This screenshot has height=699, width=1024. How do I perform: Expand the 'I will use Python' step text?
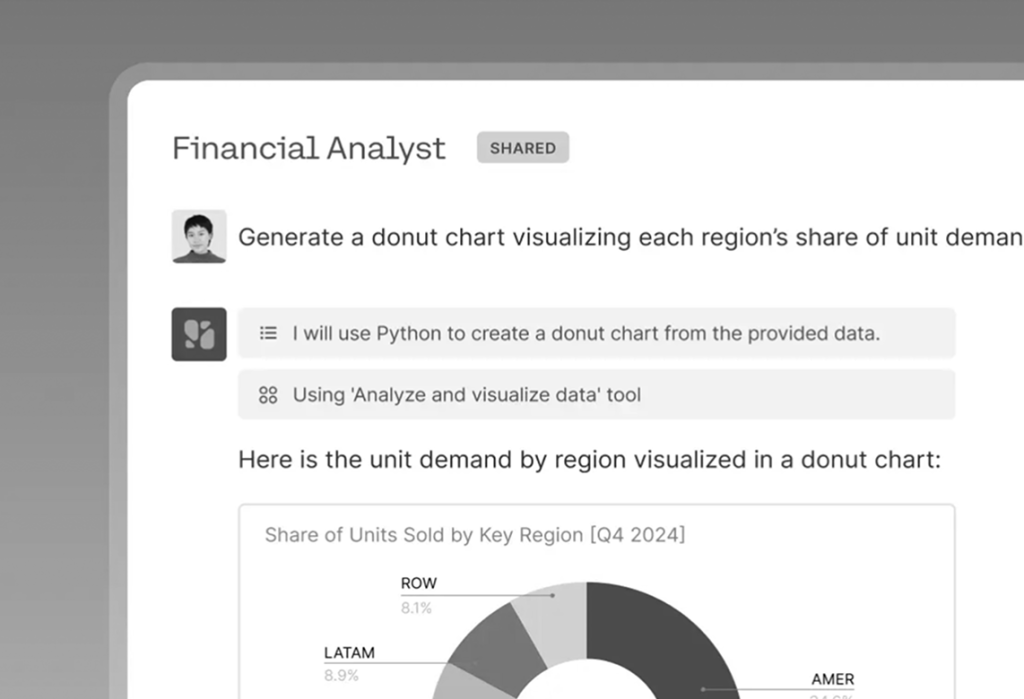586,334
